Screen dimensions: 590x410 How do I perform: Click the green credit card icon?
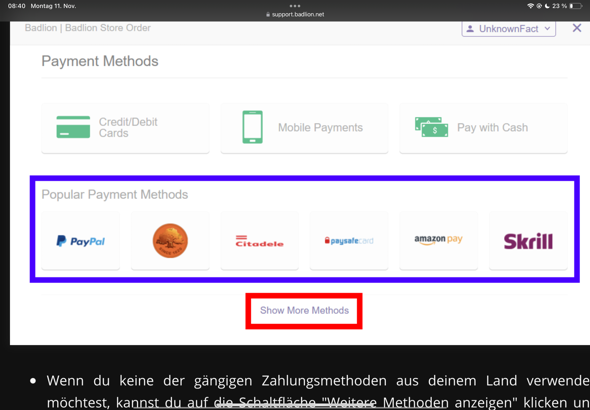[73, 127]
